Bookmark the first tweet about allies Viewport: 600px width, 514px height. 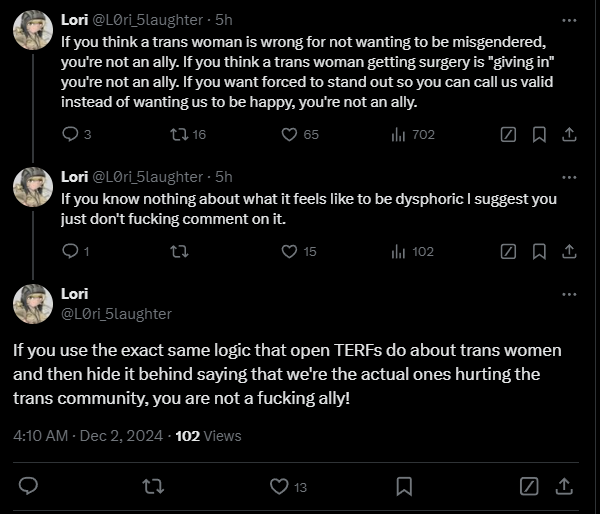tap(538, 134)
